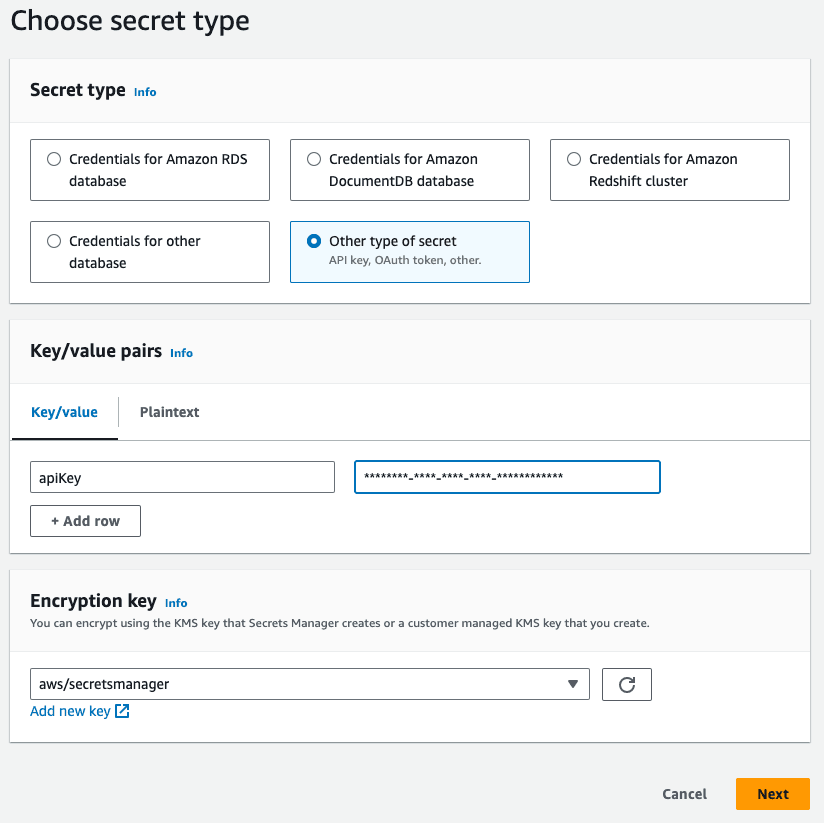Screen dimensions: 824x823
Task: Click the dropdown arrow of encryption key selector
Action: tap(572, 684)
